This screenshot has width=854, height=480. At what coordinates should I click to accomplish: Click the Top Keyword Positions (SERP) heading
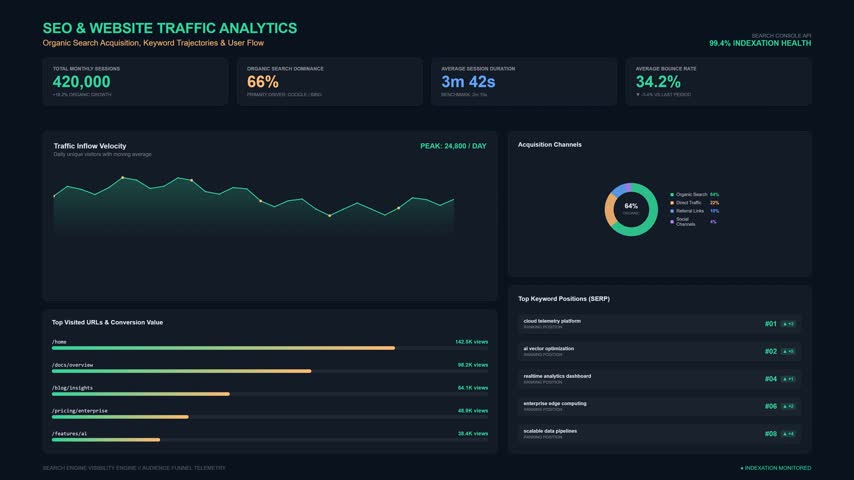564,299
